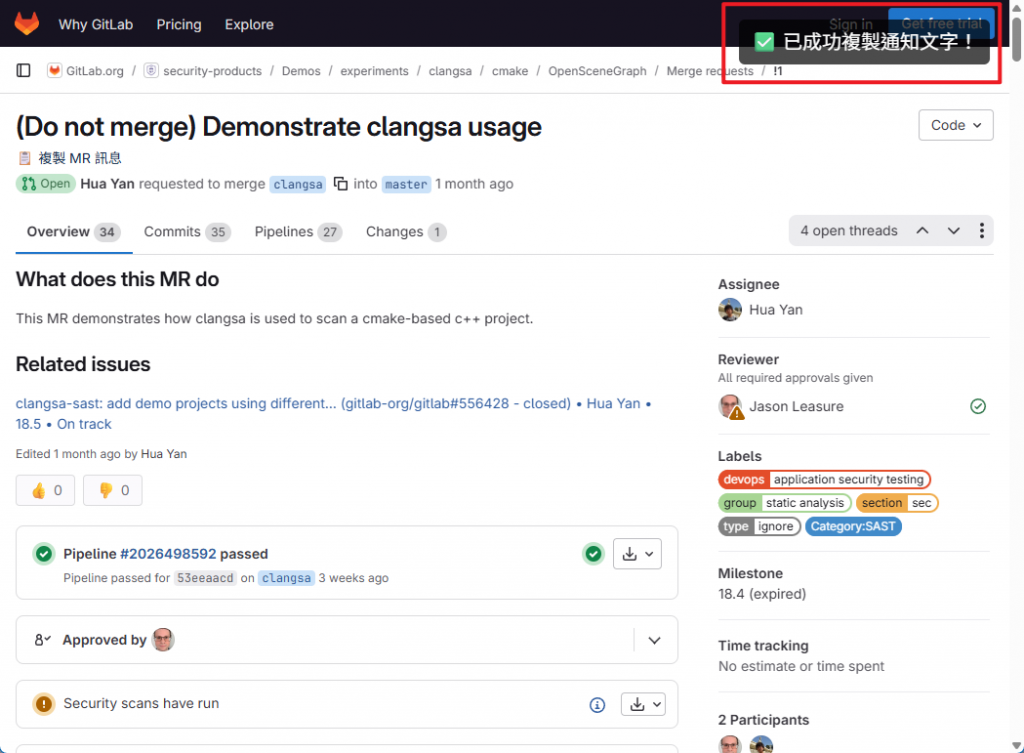Open the related issue gitlab#556428 link
Screen dimensions: 1024x753
point(333,413)
